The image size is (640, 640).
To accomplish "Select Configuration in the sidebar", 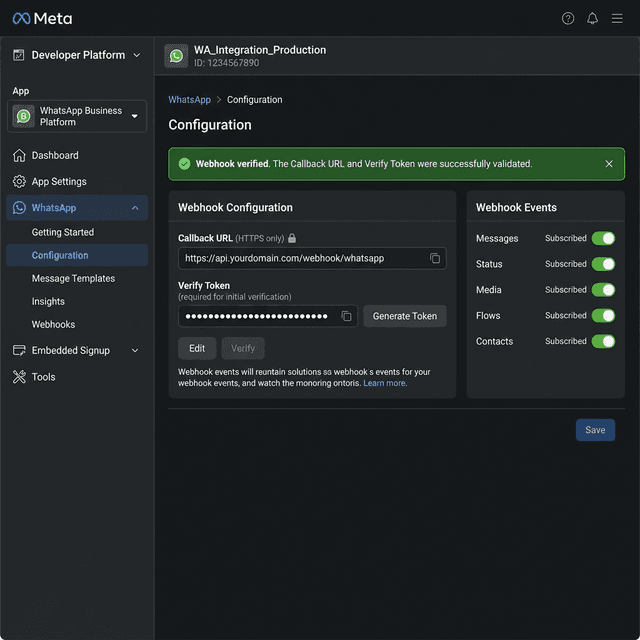I will tap(77, 255).
